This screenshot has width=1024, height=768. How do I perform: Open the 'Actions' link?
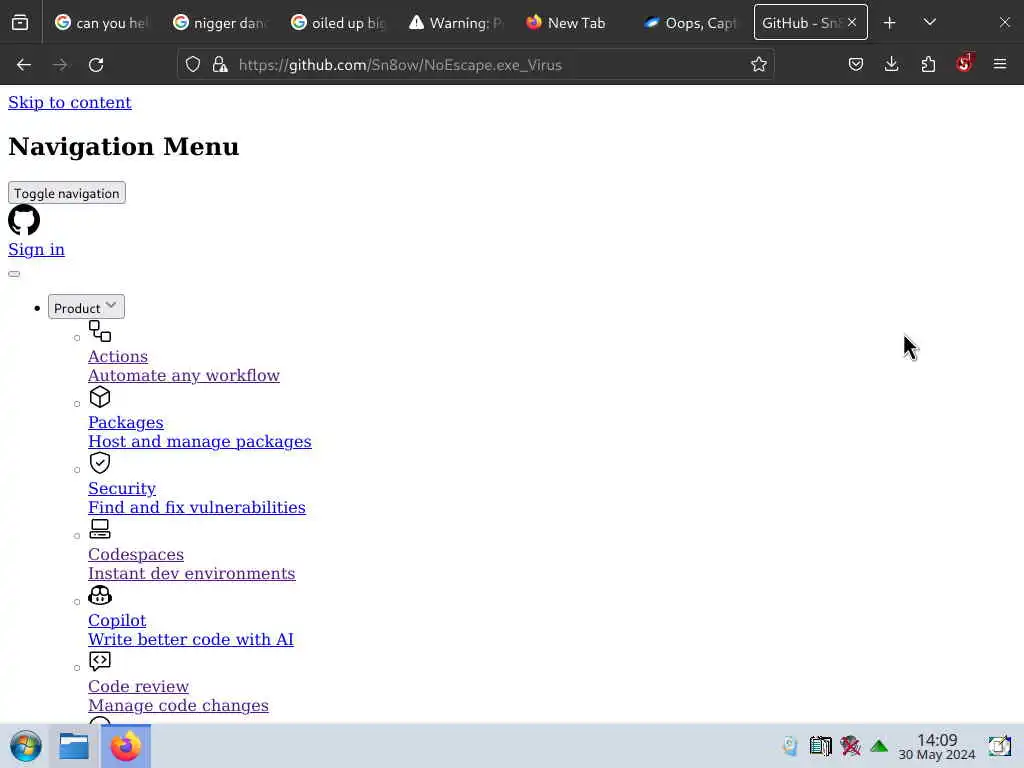tap(118, 357)
